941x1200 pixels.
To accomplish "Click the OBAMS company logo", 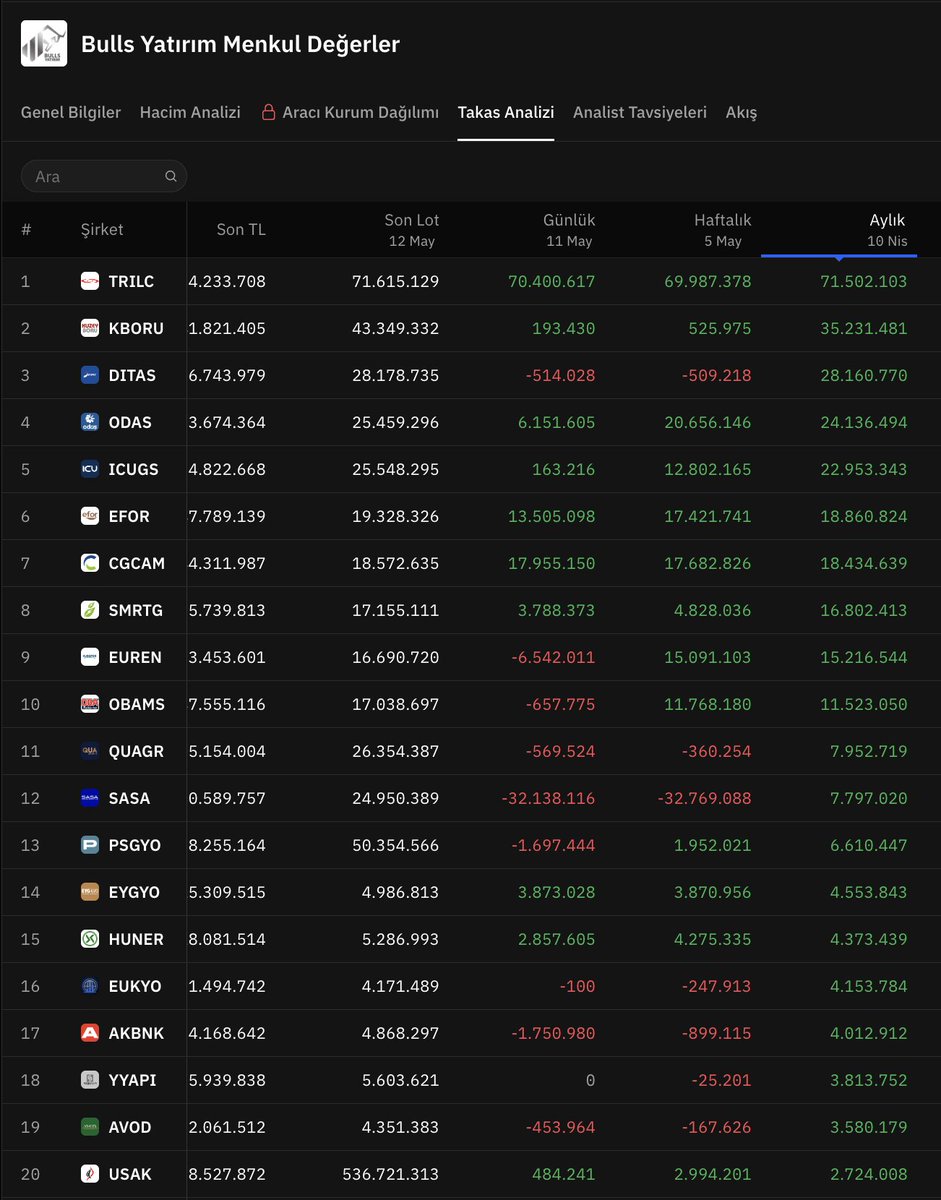I will point(90,704).
